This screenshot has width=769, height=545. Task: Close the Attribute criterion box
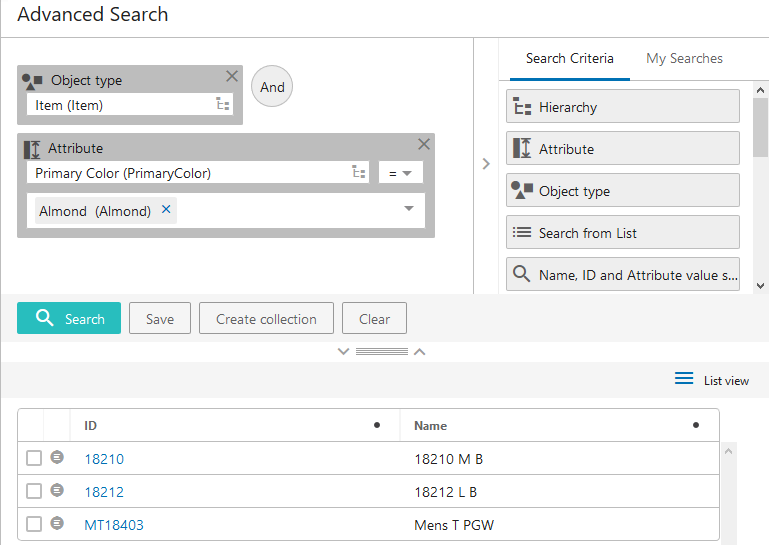click(424, 144)
